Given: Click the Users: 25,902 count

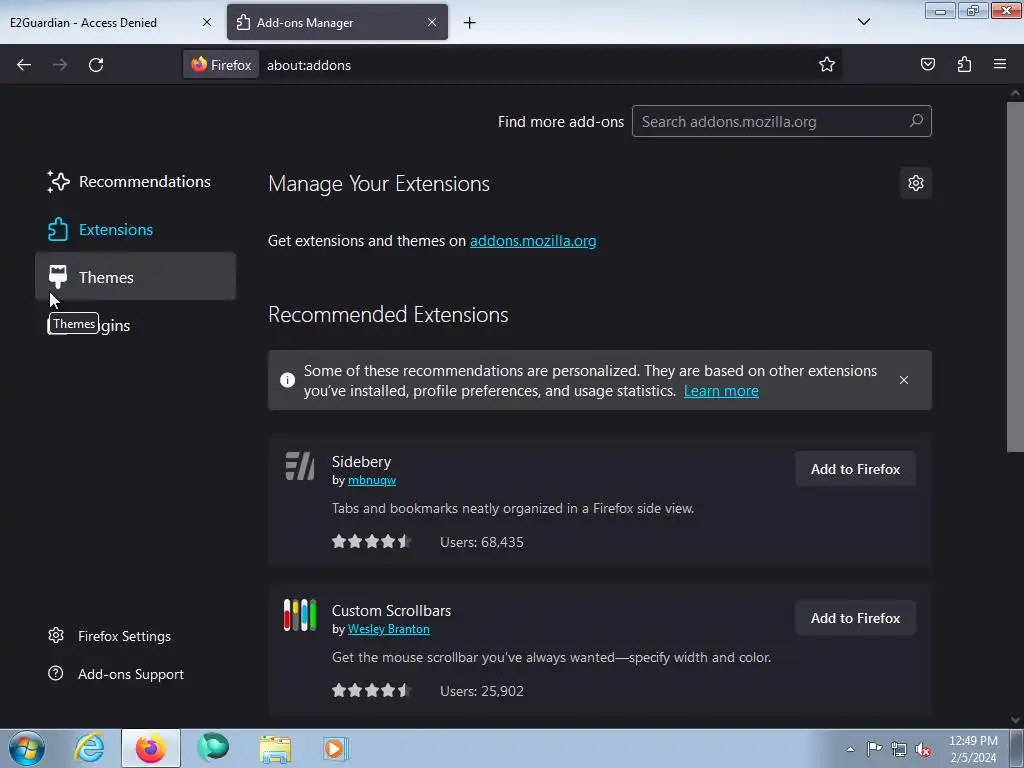Looking at the screenshot, I should click(482, 691).
